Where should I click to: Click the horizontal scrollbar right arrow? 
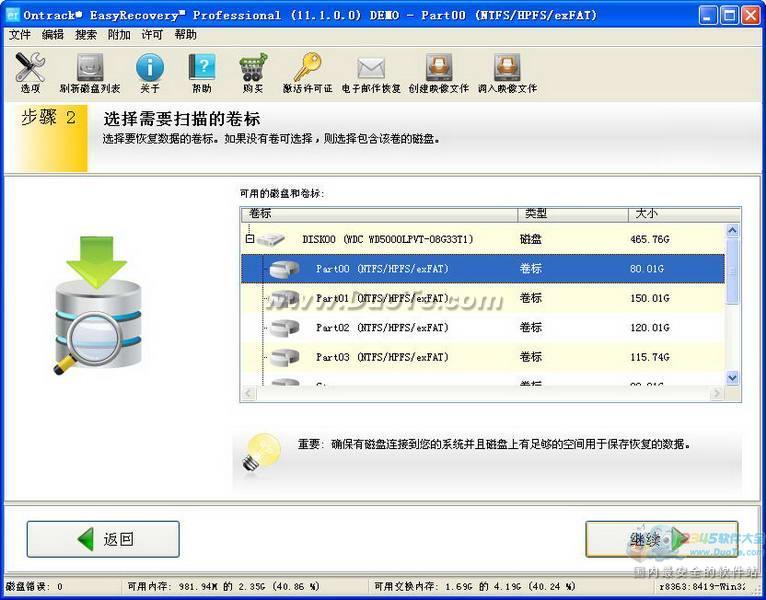tap(717, 393)
